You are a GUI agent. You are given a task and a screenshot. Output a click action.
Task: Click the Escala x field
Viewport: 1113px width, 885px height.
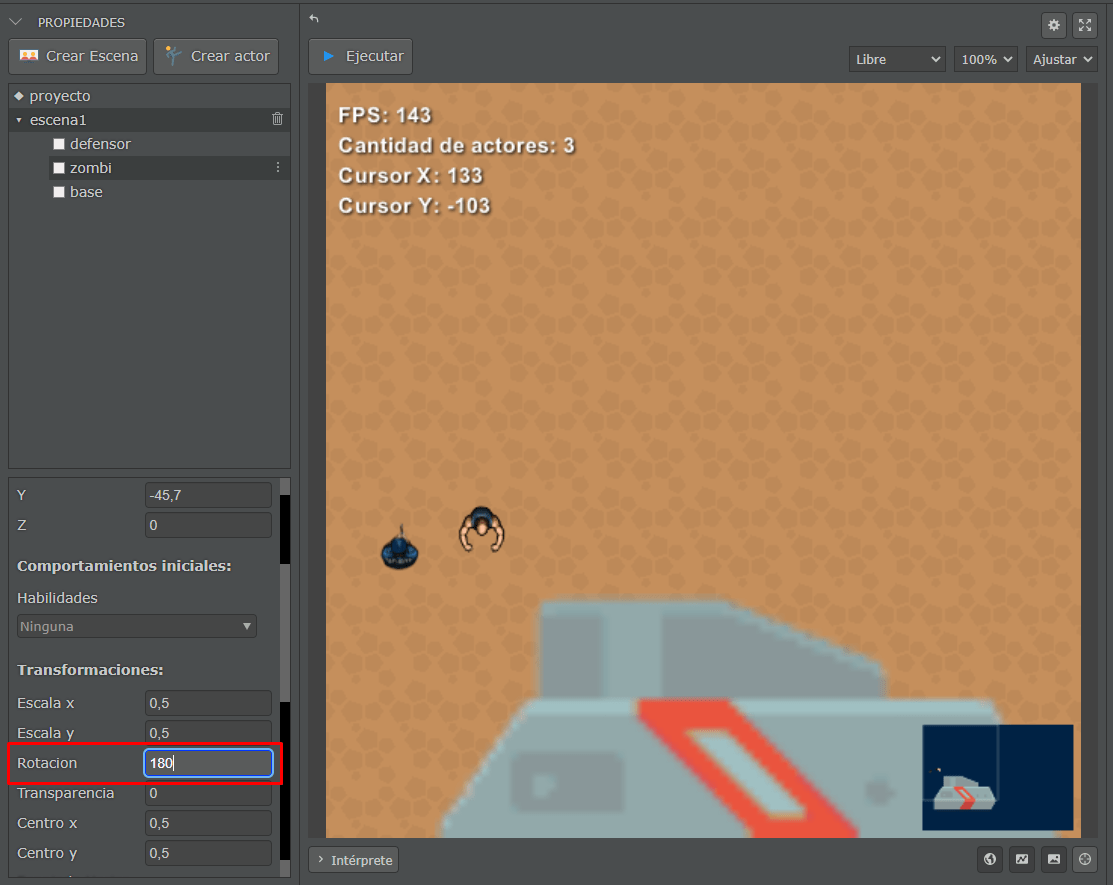pos(208,703)
